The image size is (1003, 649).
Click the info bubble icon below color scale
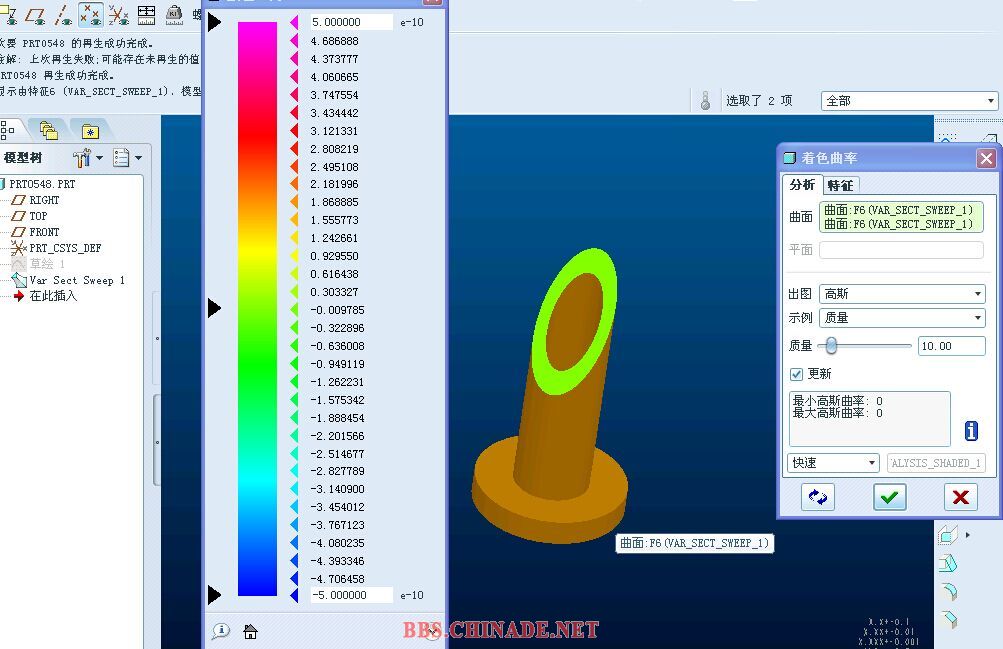[x=221, y=631]
